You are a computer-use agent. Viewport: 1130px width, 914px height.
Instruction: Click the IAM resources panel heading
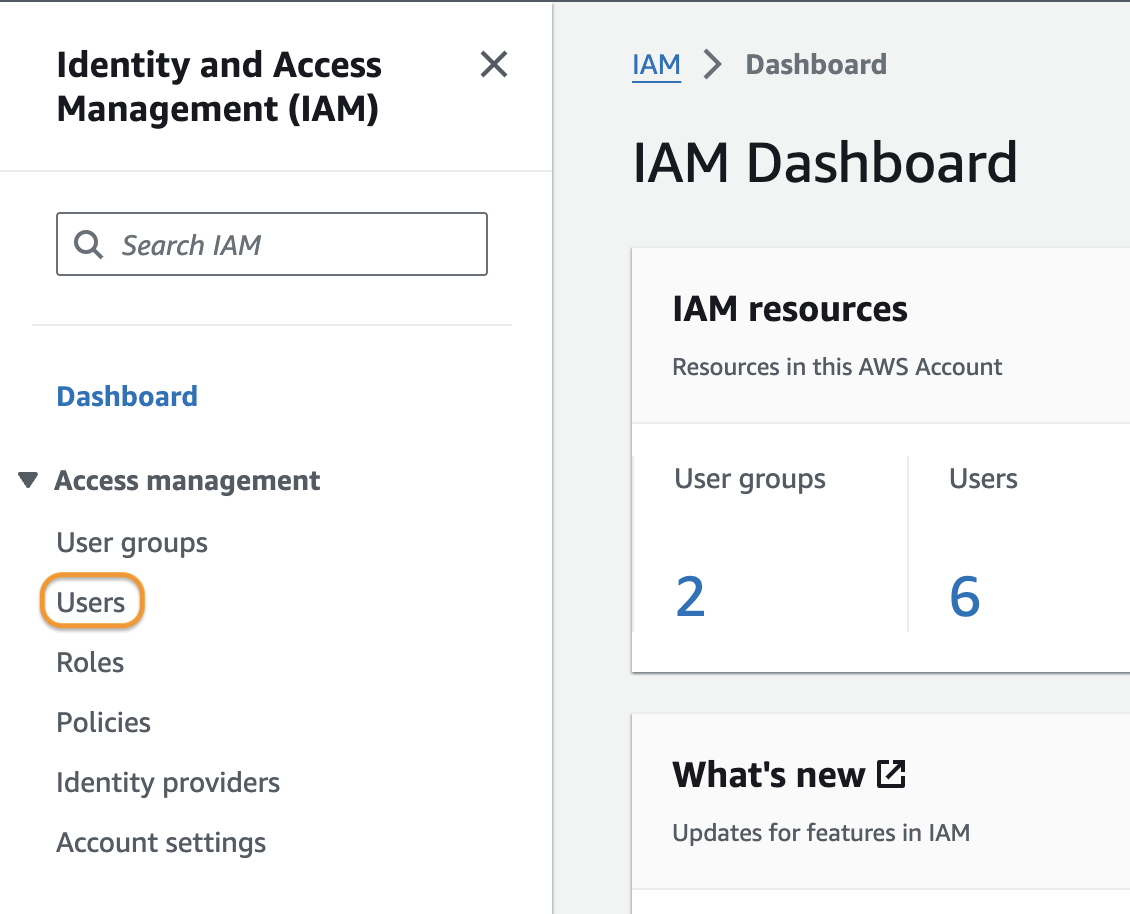click(790, 310)
